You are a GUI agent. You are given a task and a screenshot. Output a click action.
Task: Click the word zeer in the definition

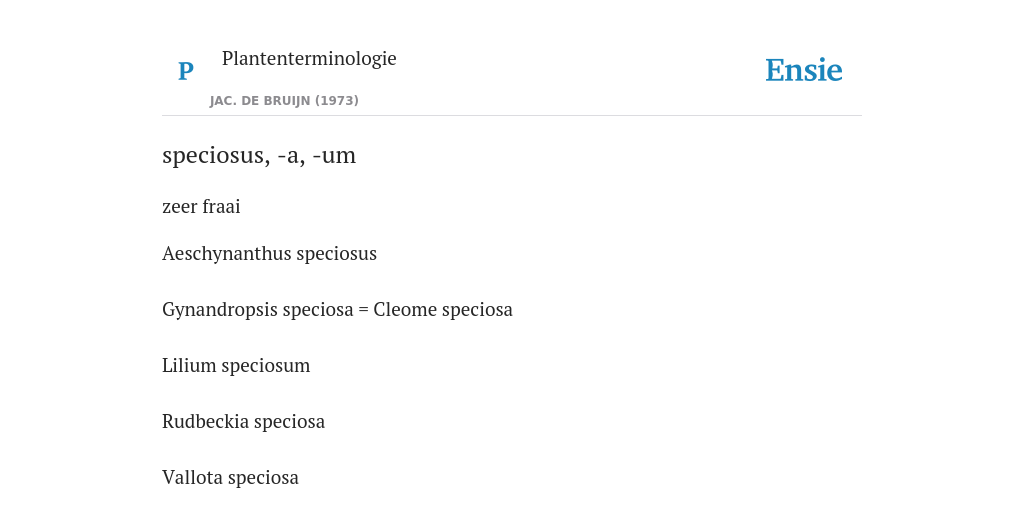(180, 206)
